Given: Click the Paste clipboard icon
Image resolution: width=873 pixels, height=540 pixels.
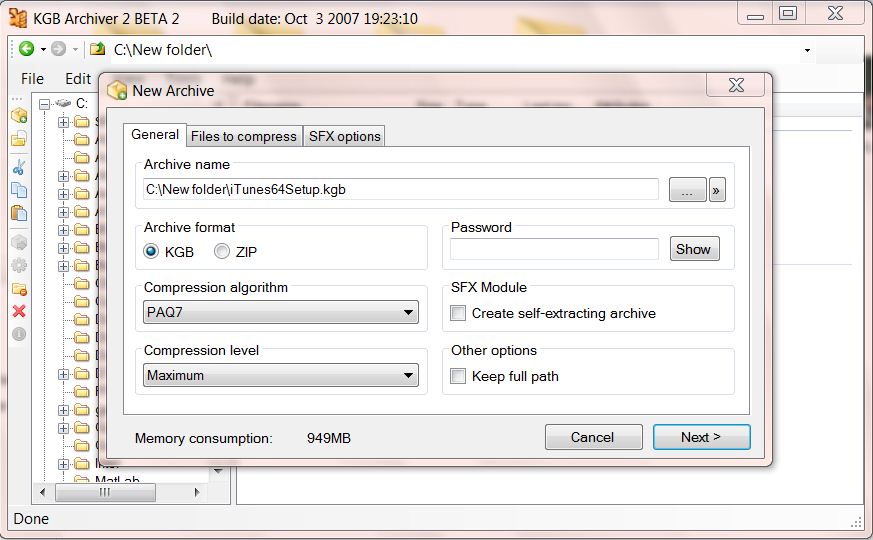Looking at the screenshot, I should (19, 213).
